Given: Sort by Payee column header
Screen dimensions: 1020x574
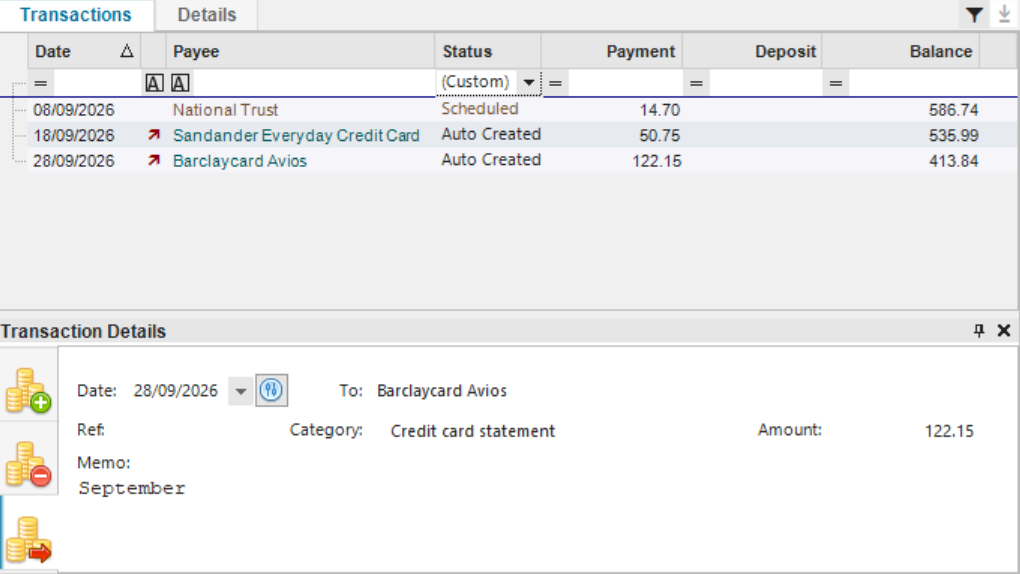Looking at the screenshot, I should 300,51.
